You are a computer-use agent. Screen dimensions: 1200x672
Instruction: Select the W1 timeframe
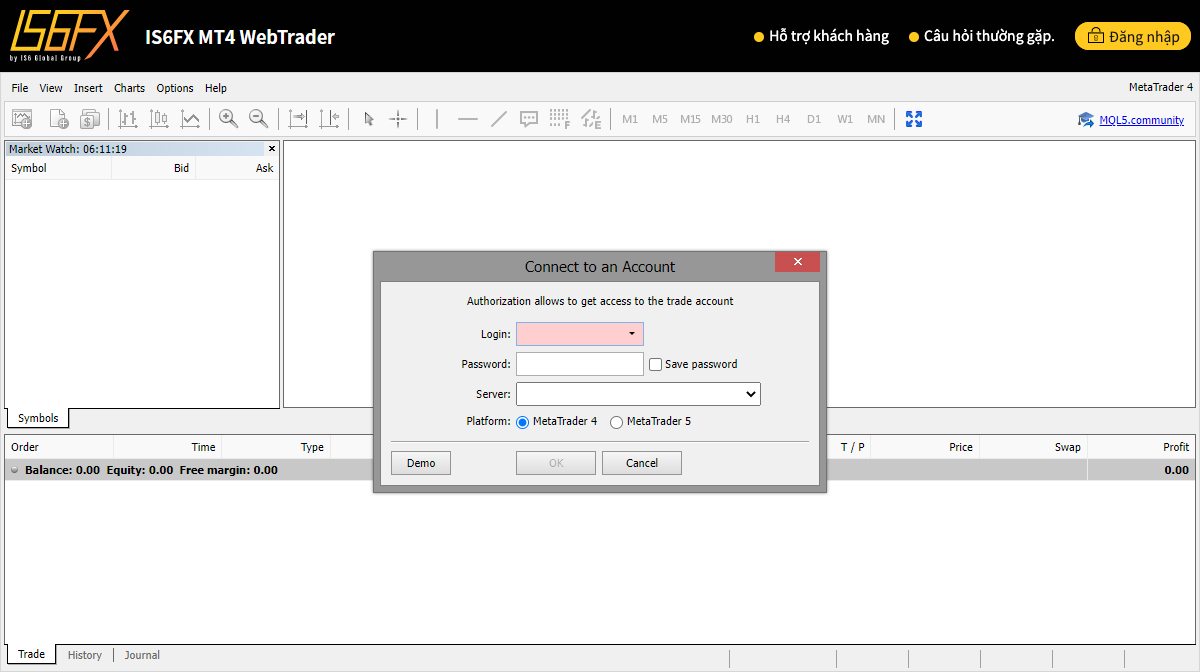(845, 119)
